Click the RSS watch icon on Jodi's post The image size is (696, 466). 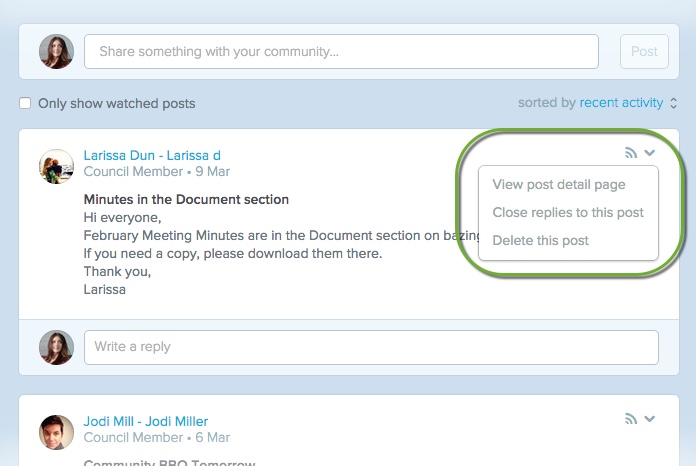630,419
